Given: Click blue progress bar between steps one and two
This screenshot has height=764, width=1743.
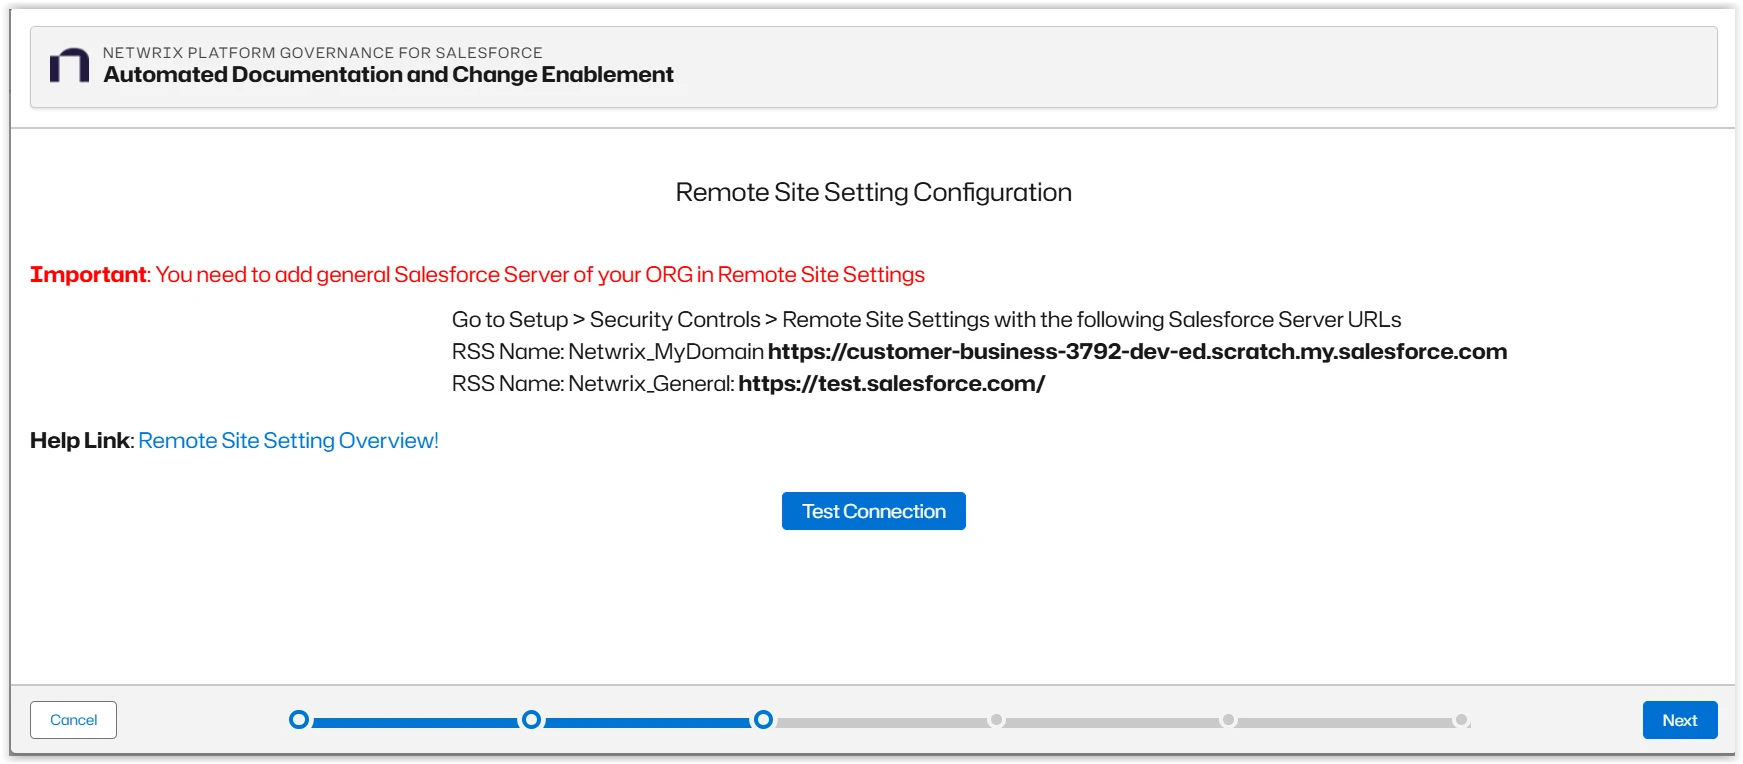Looking at the screenshot, I should pos(415,722).
